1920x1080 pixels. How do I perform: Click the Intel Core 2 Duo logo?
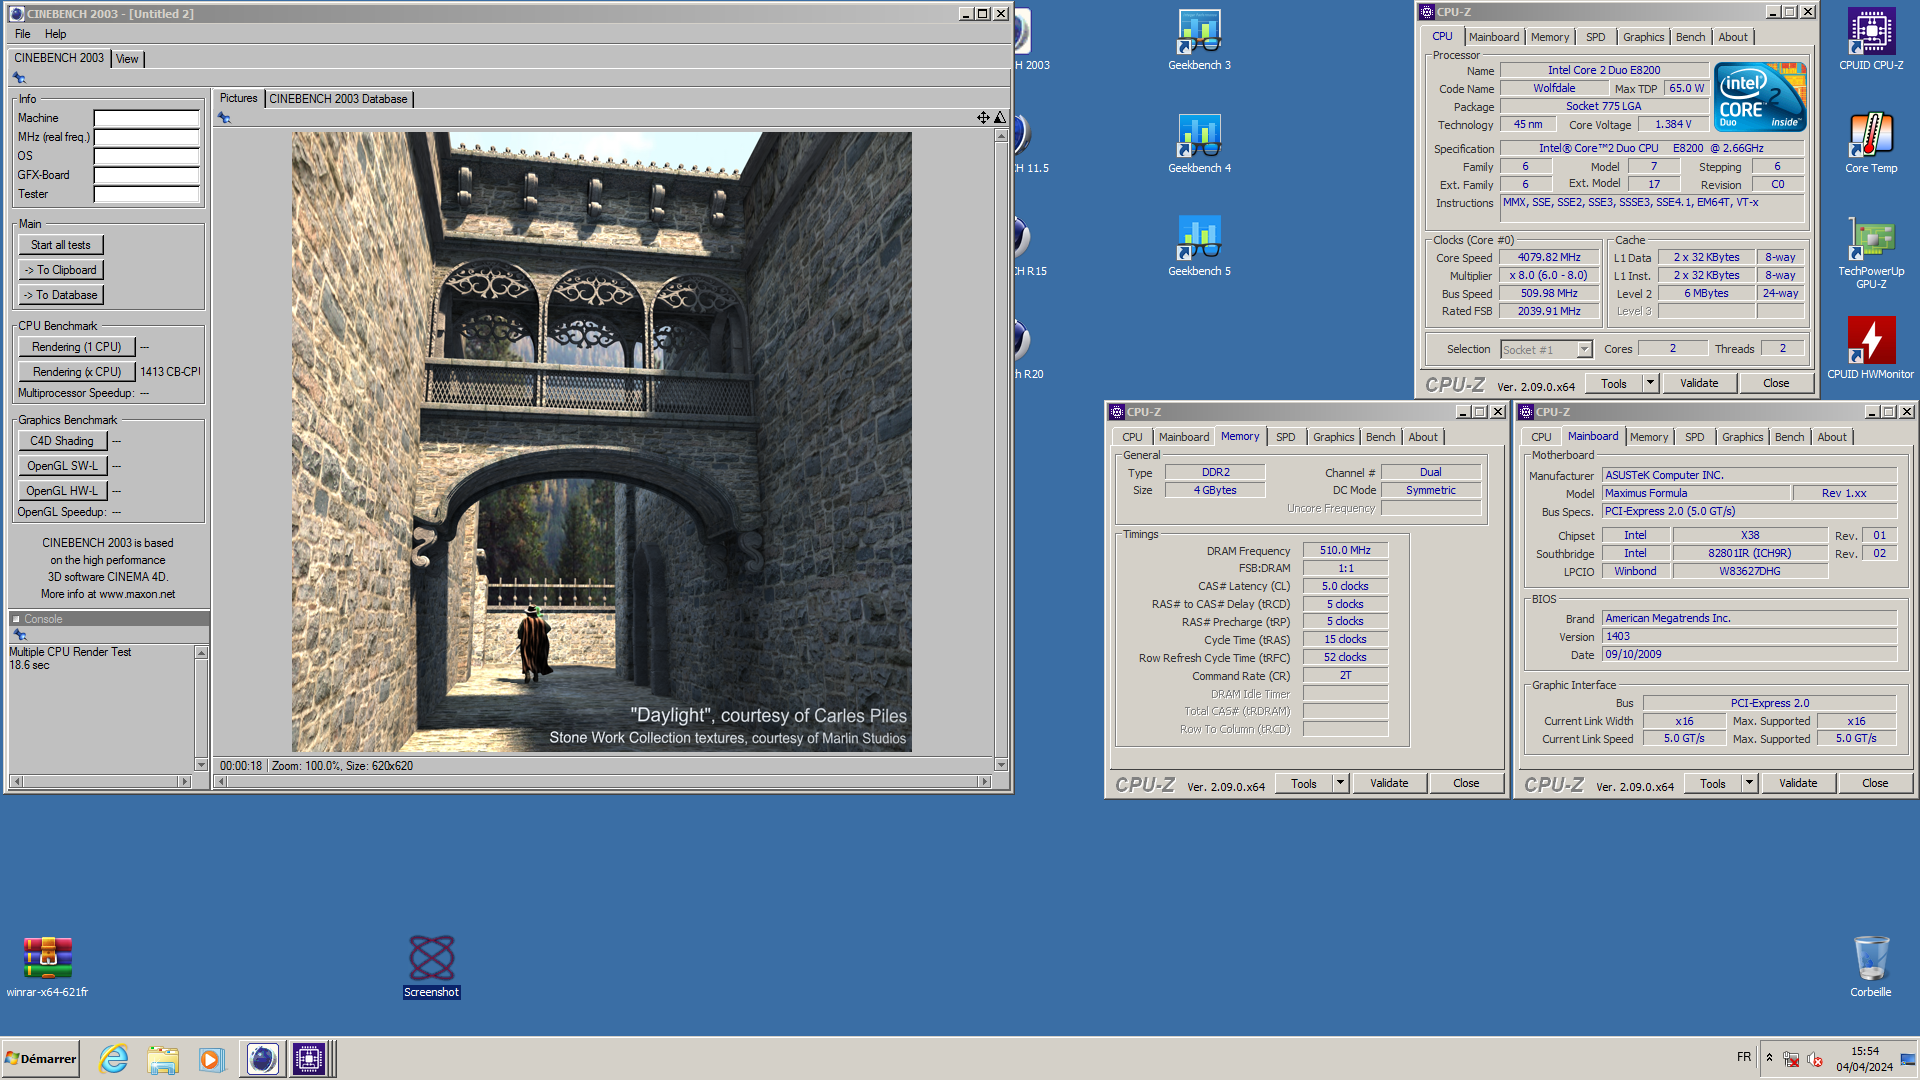1760,97
